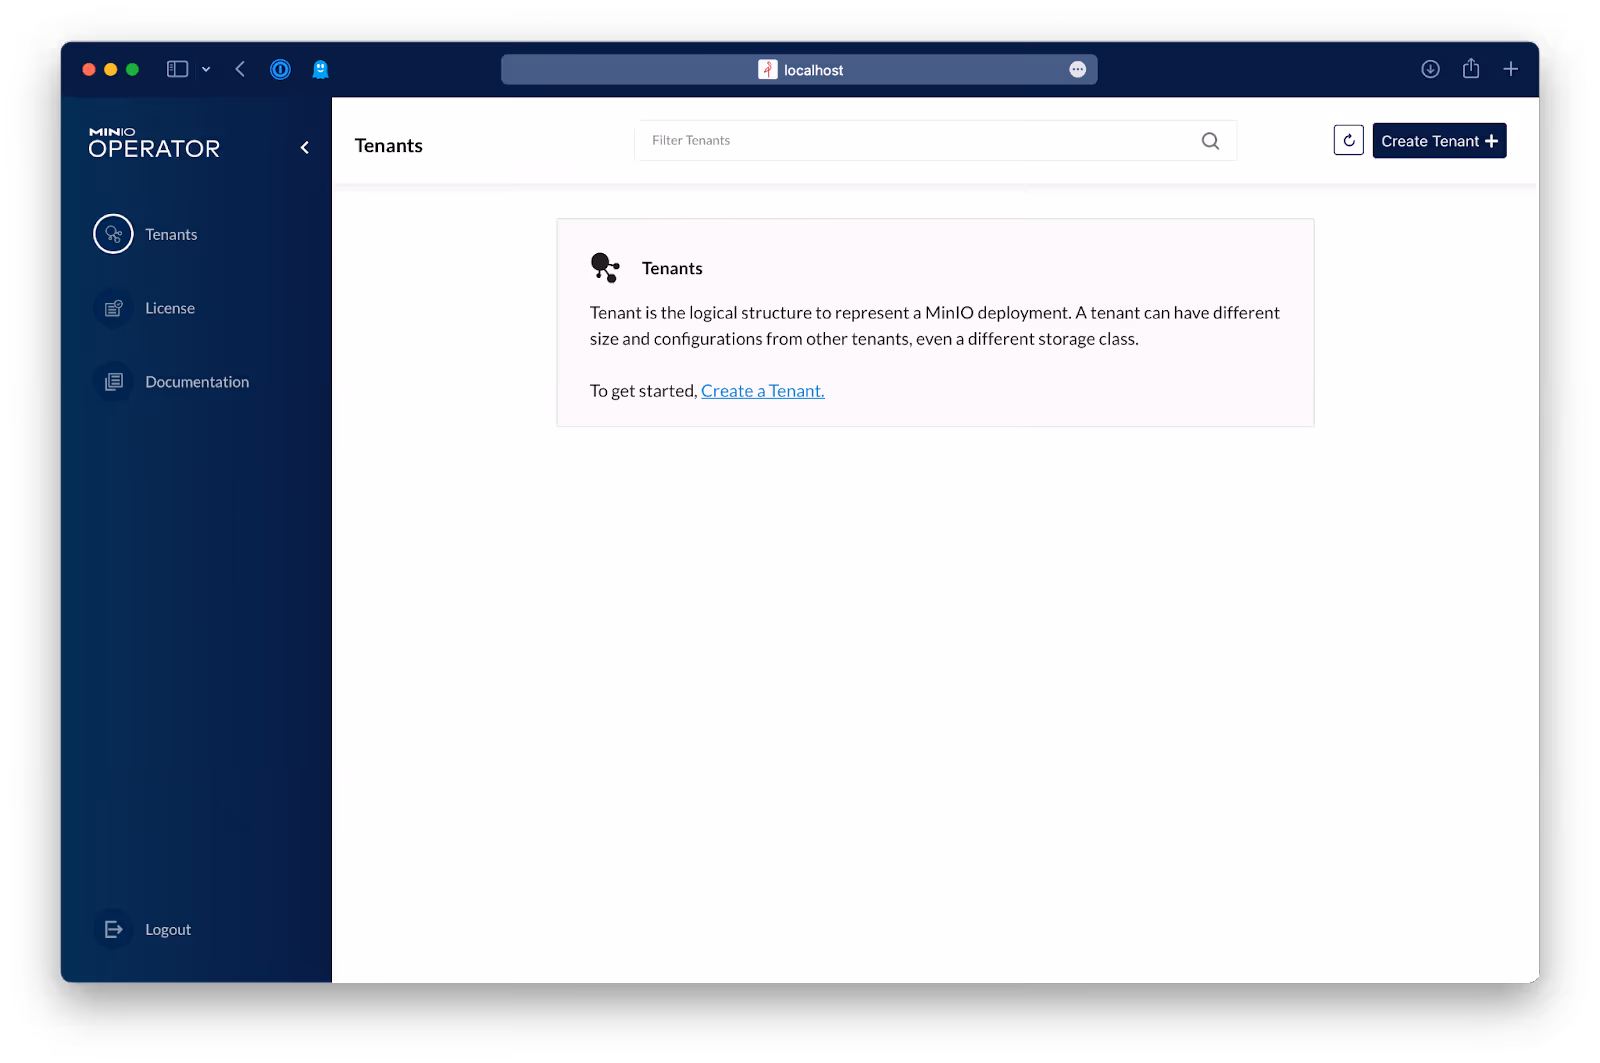Screen dimensions: 1600x1063
Task: Open the Tenants sidebar icon
Action: (x=113, y=234)
